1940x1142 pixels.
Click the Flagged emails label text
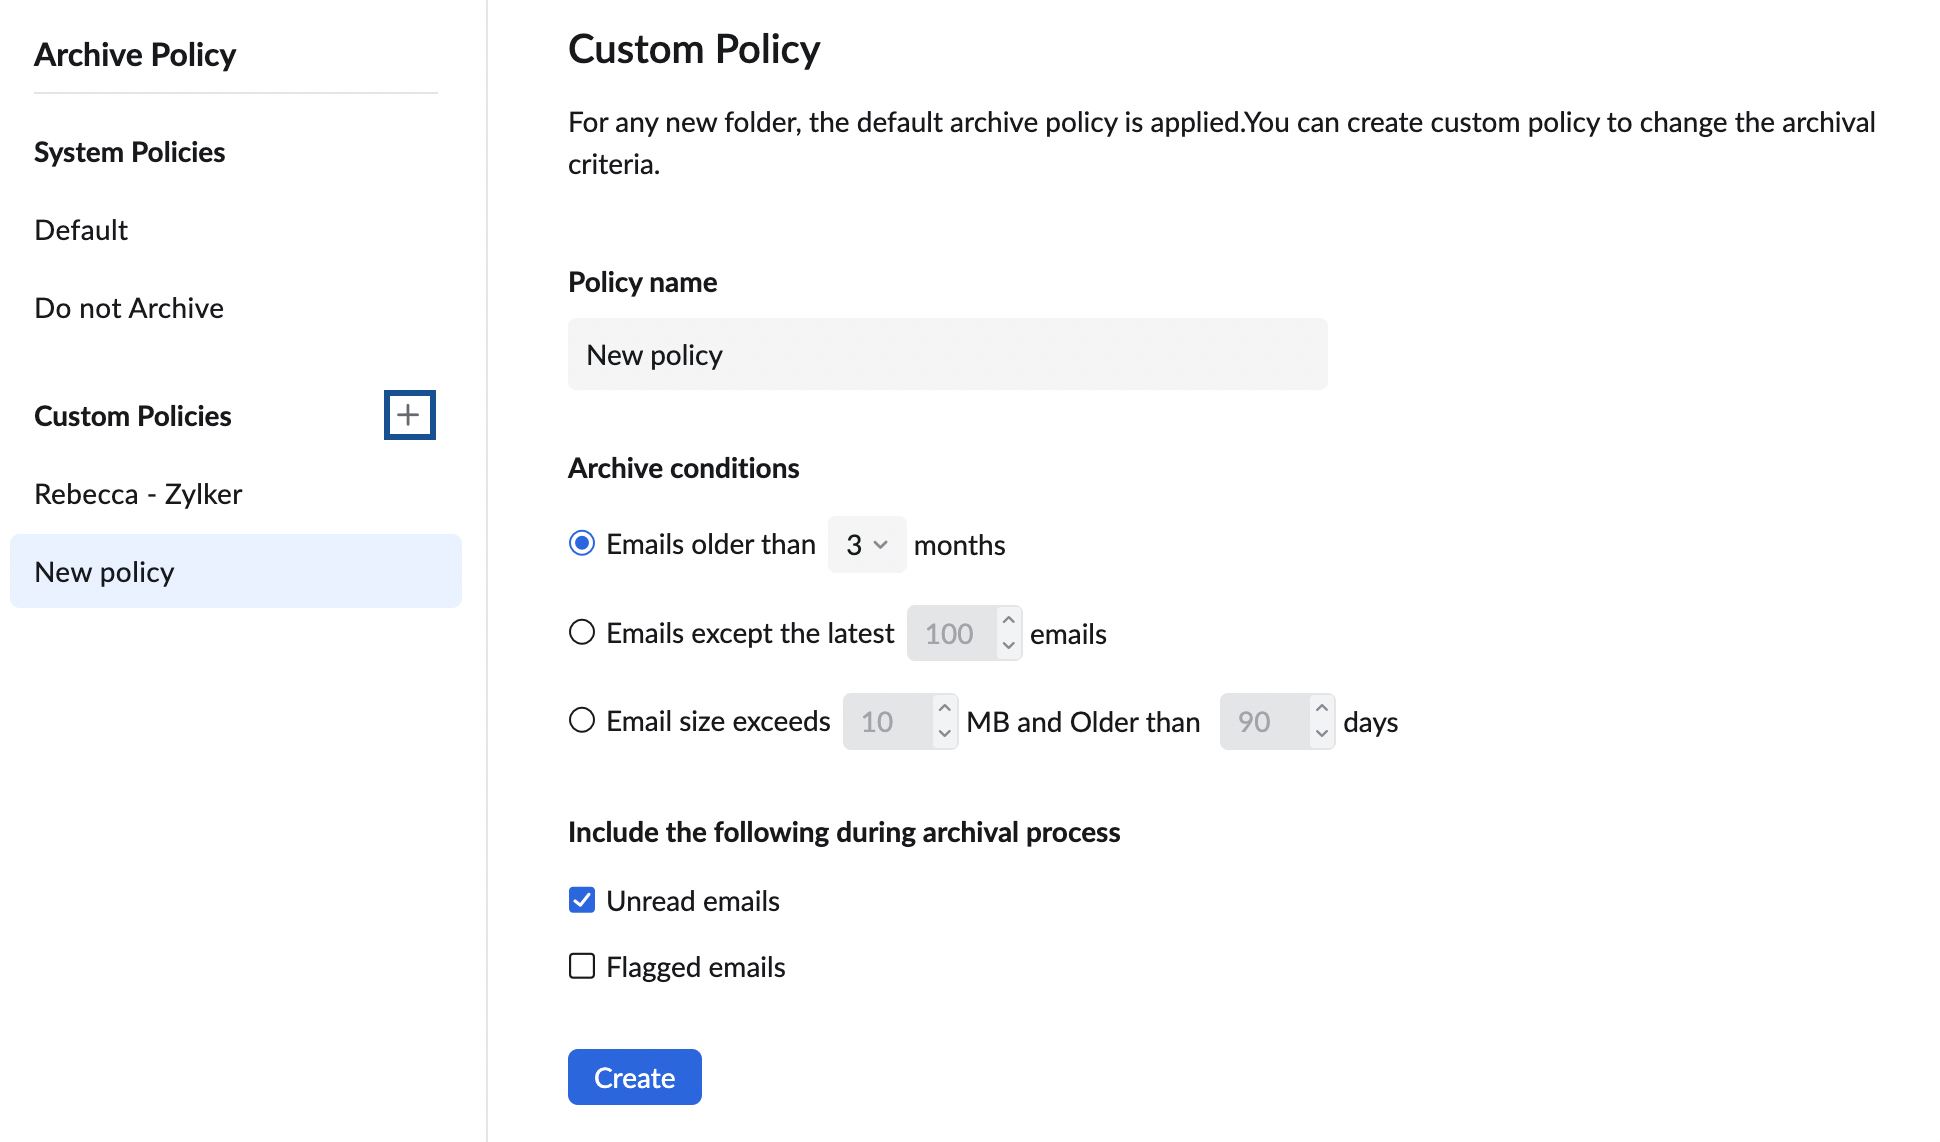coord(696,967)
